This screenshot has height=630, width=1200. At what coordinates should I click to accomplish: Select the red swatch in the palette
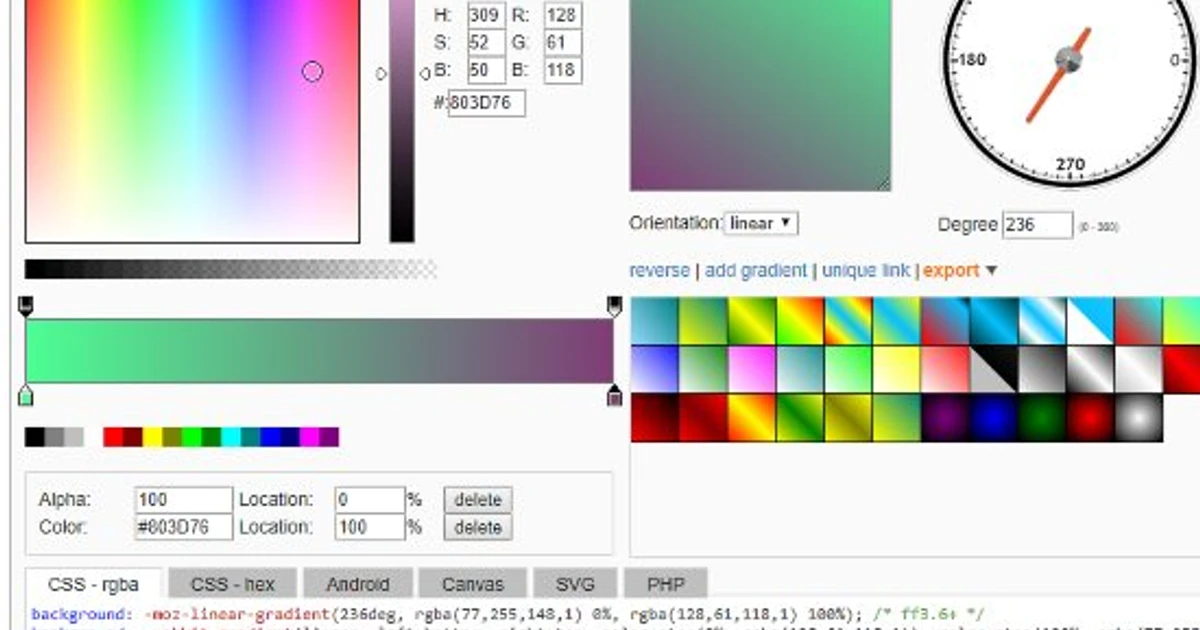pos(113,437)
